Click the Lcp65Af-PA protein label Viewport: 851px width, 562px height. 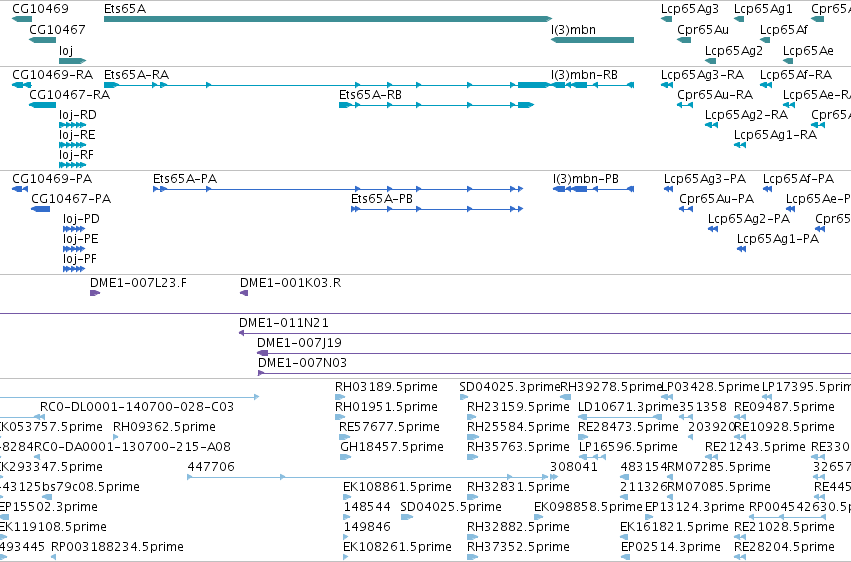point(798,178)
